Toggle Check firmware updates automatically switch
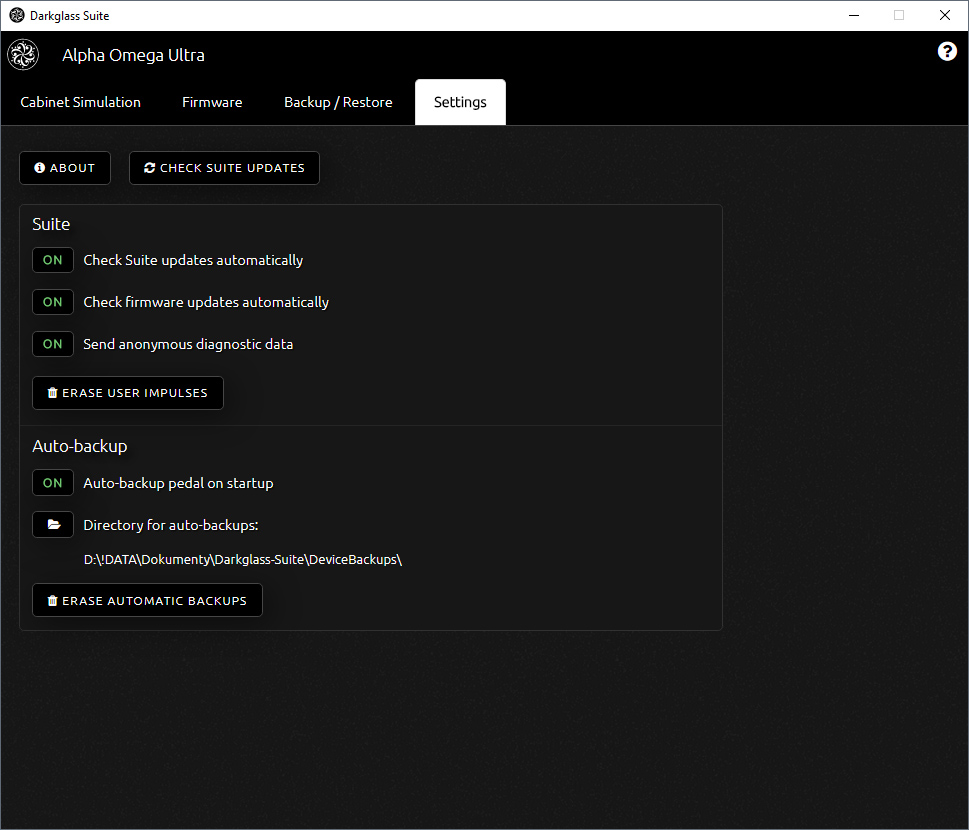969x830 pixels. point(53,302)
